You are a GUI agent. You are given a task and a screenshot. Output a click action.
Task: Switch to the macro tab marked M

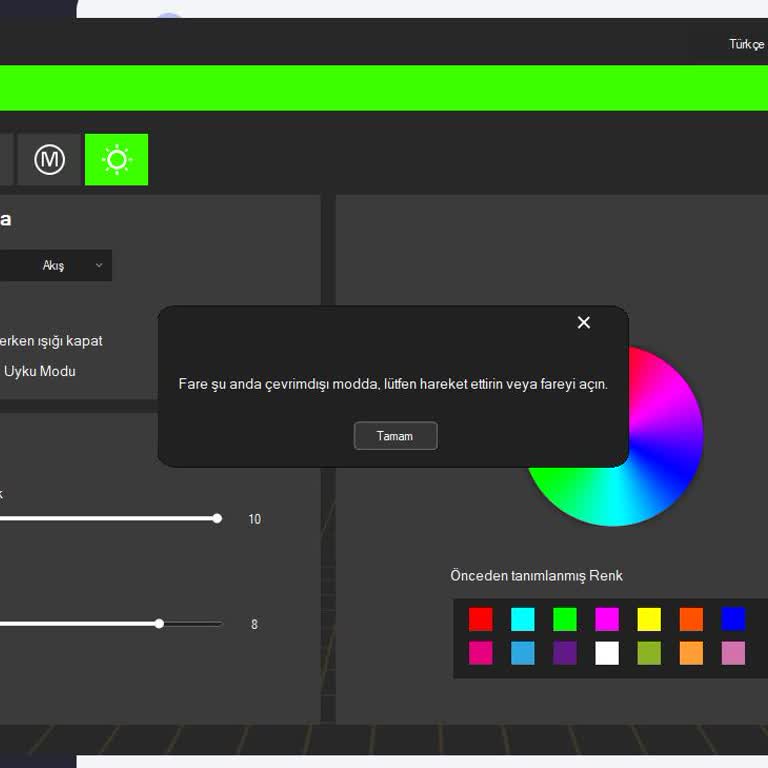[49, 160]
